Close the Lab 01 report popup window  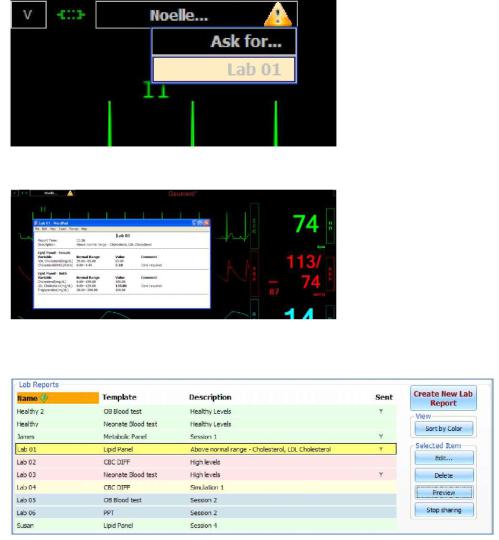[206, 223]
